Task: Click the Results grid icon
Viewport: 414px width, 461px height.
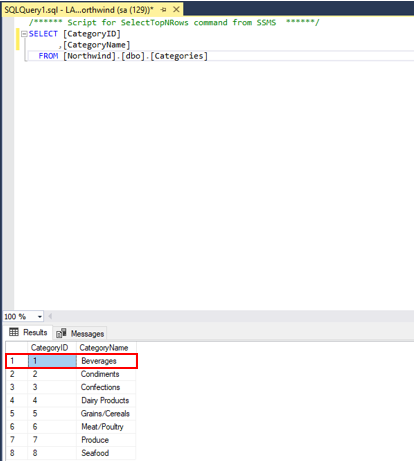Action: (14, 332)
